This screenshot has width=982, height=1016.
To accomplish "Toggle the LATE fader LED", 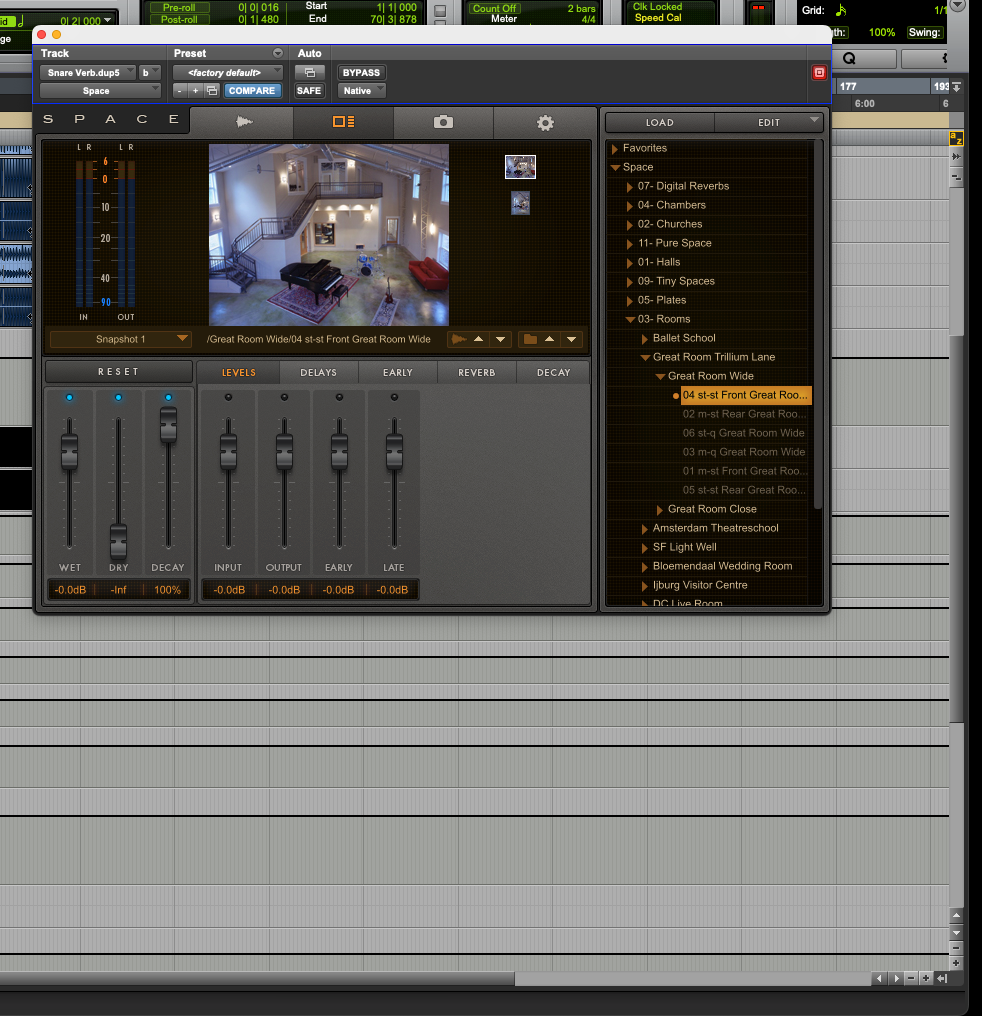I will pyautogui.click(x=394, y=397).
